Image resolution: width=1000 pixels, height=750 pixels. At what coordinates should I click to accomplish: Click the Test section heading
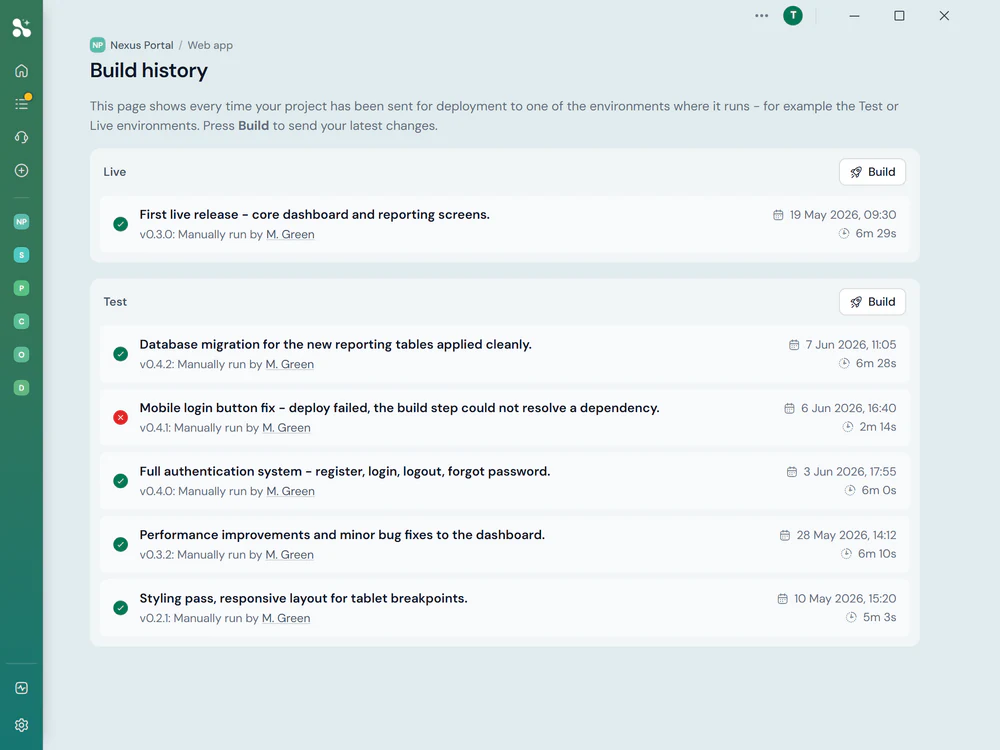[115, 302]
